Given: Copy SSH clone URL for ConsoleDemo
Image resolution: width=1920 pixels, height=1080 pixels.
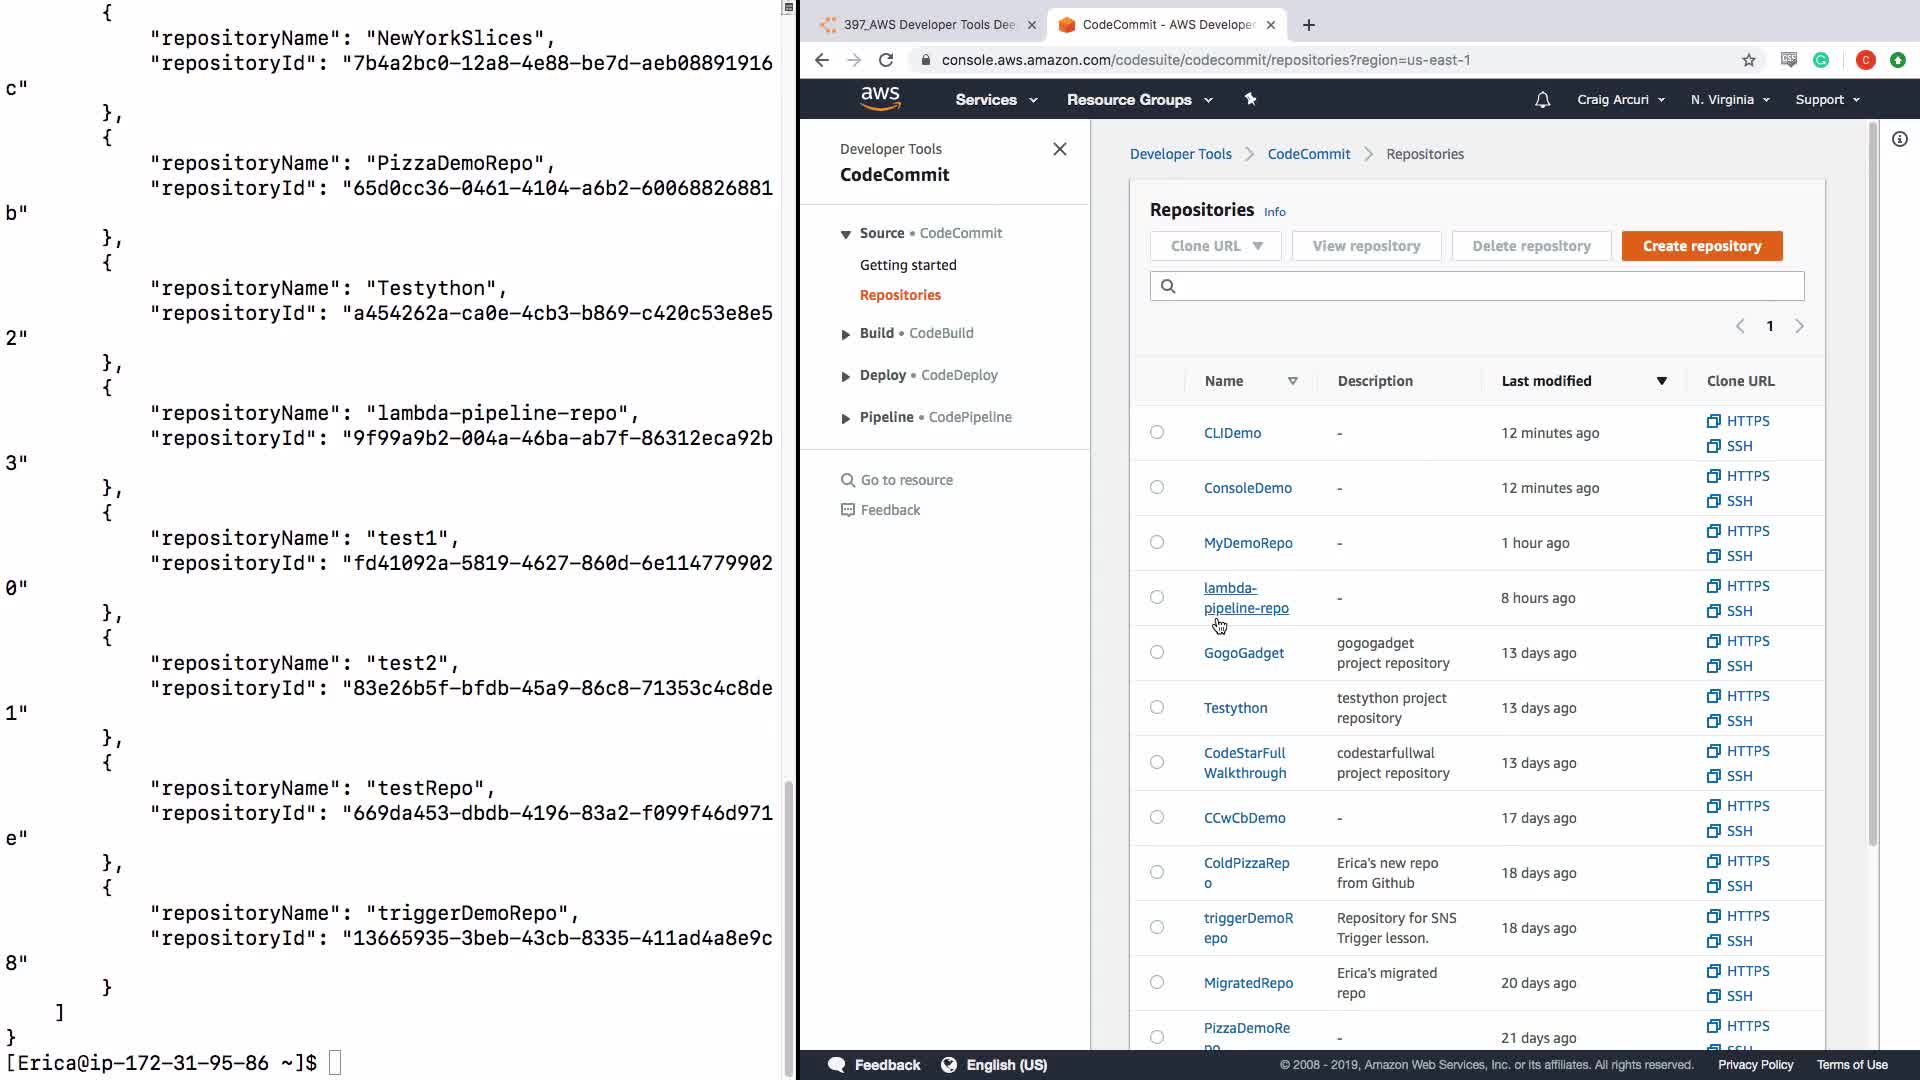Looking at the screenshot, I should 1730,501.
